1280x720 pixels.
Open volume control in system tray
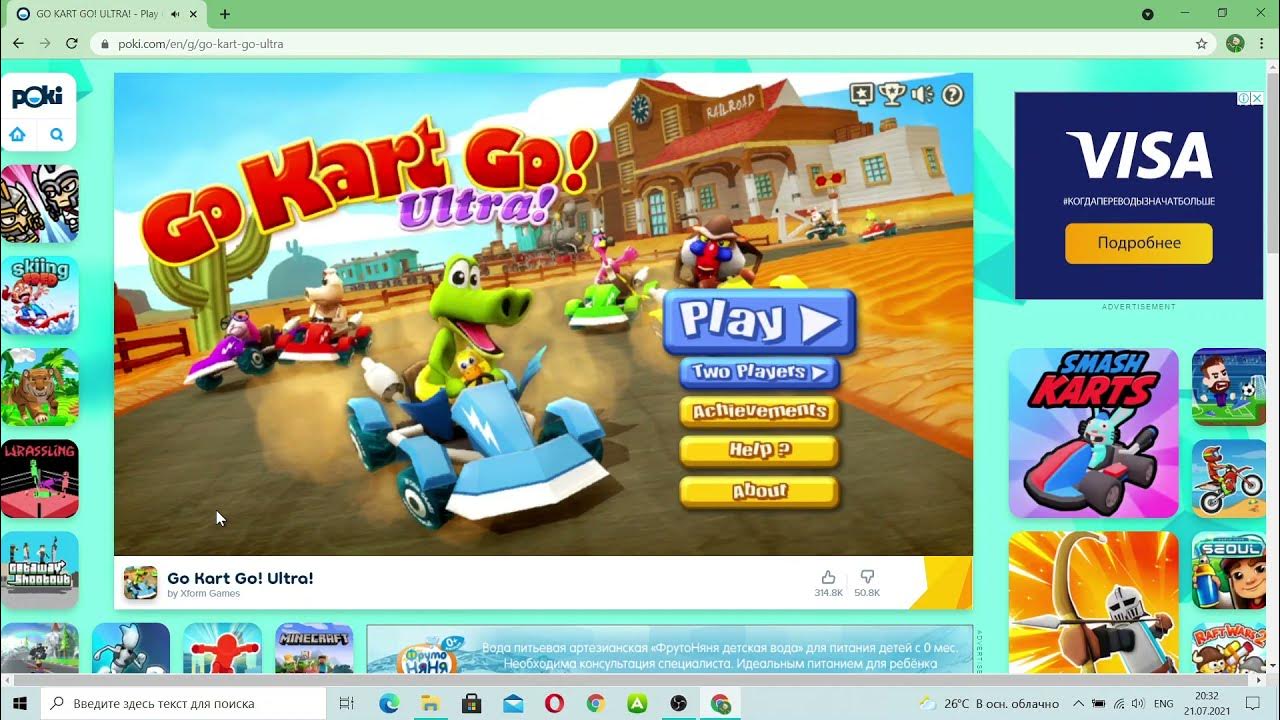tap(1137, 703)
